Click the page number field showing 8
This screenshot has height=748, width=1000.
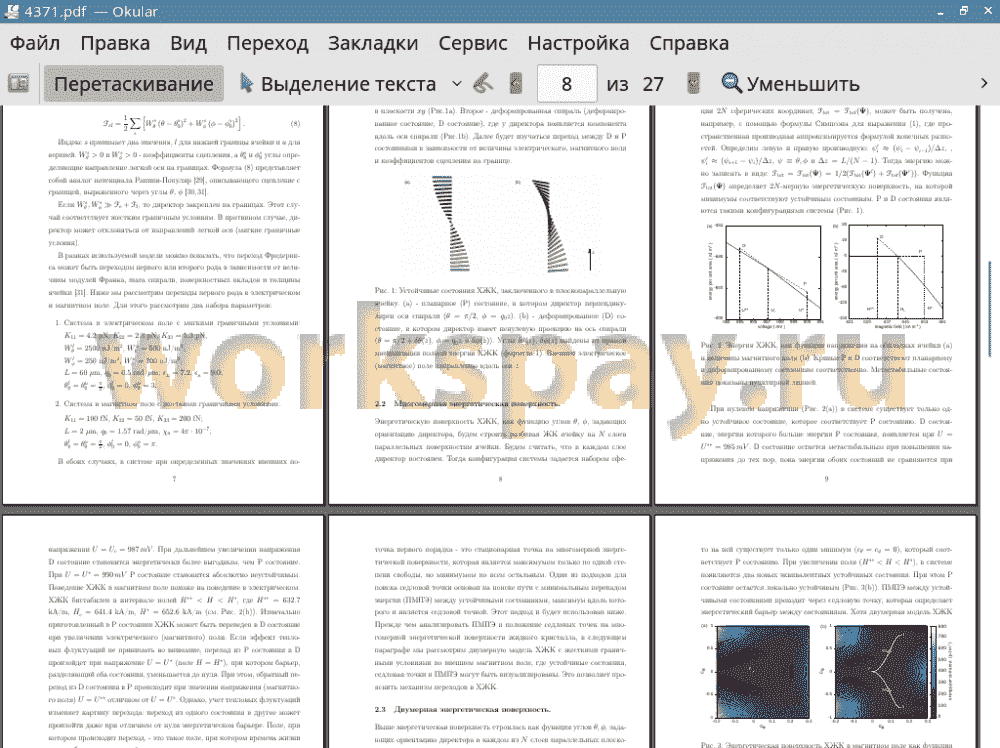pyautogui.click(x=567, y=84)
